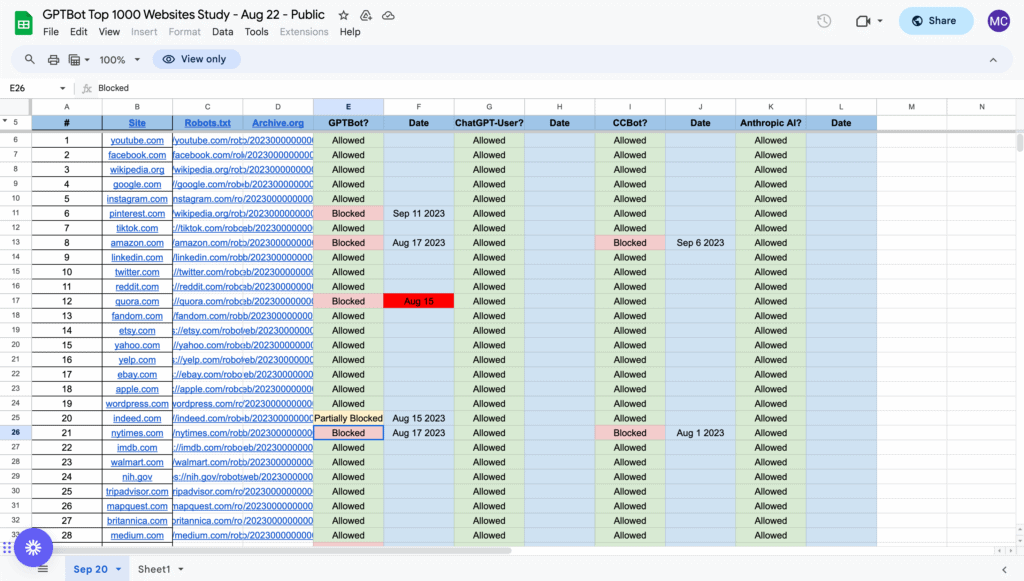Image resolution: width=1024 pixels, height=581 pixels.
Task: Open Sep 20 sheet tab menu arrow
Action: pyautogui.click(x=118, y=569)
